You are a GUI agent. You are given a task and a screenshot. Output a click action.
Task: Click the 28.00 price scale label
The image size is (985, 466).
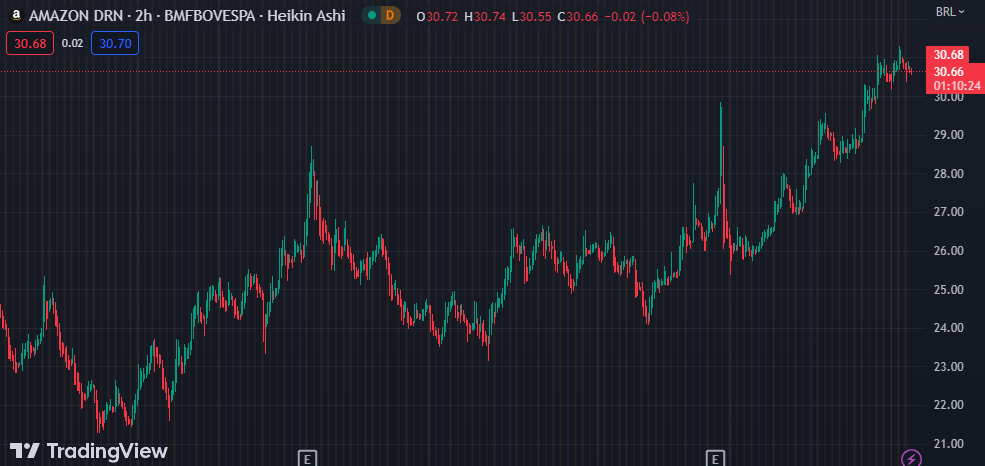click(949, 174)
